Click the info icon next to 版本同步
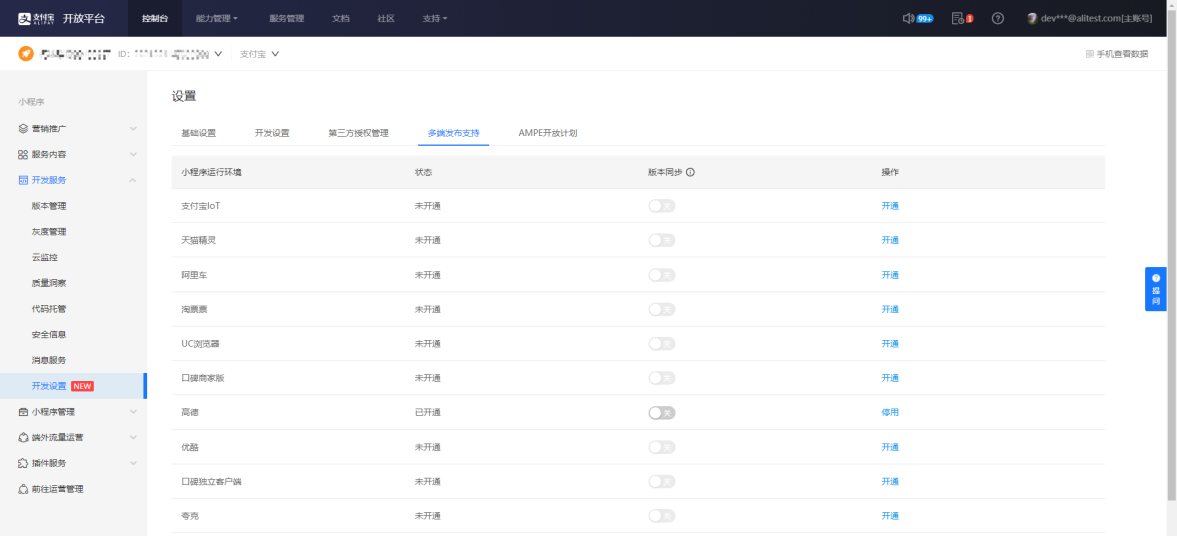The image size is (1177, 536). (x=691, y=172)
